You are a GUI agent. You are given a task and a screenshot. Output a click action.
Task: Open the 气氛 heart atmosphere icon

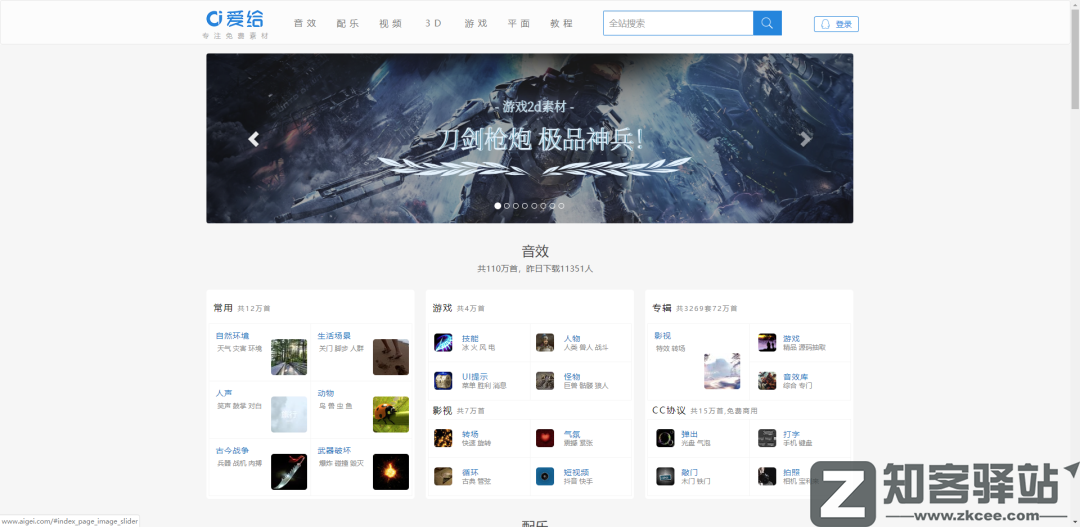(x=545, y=438)
